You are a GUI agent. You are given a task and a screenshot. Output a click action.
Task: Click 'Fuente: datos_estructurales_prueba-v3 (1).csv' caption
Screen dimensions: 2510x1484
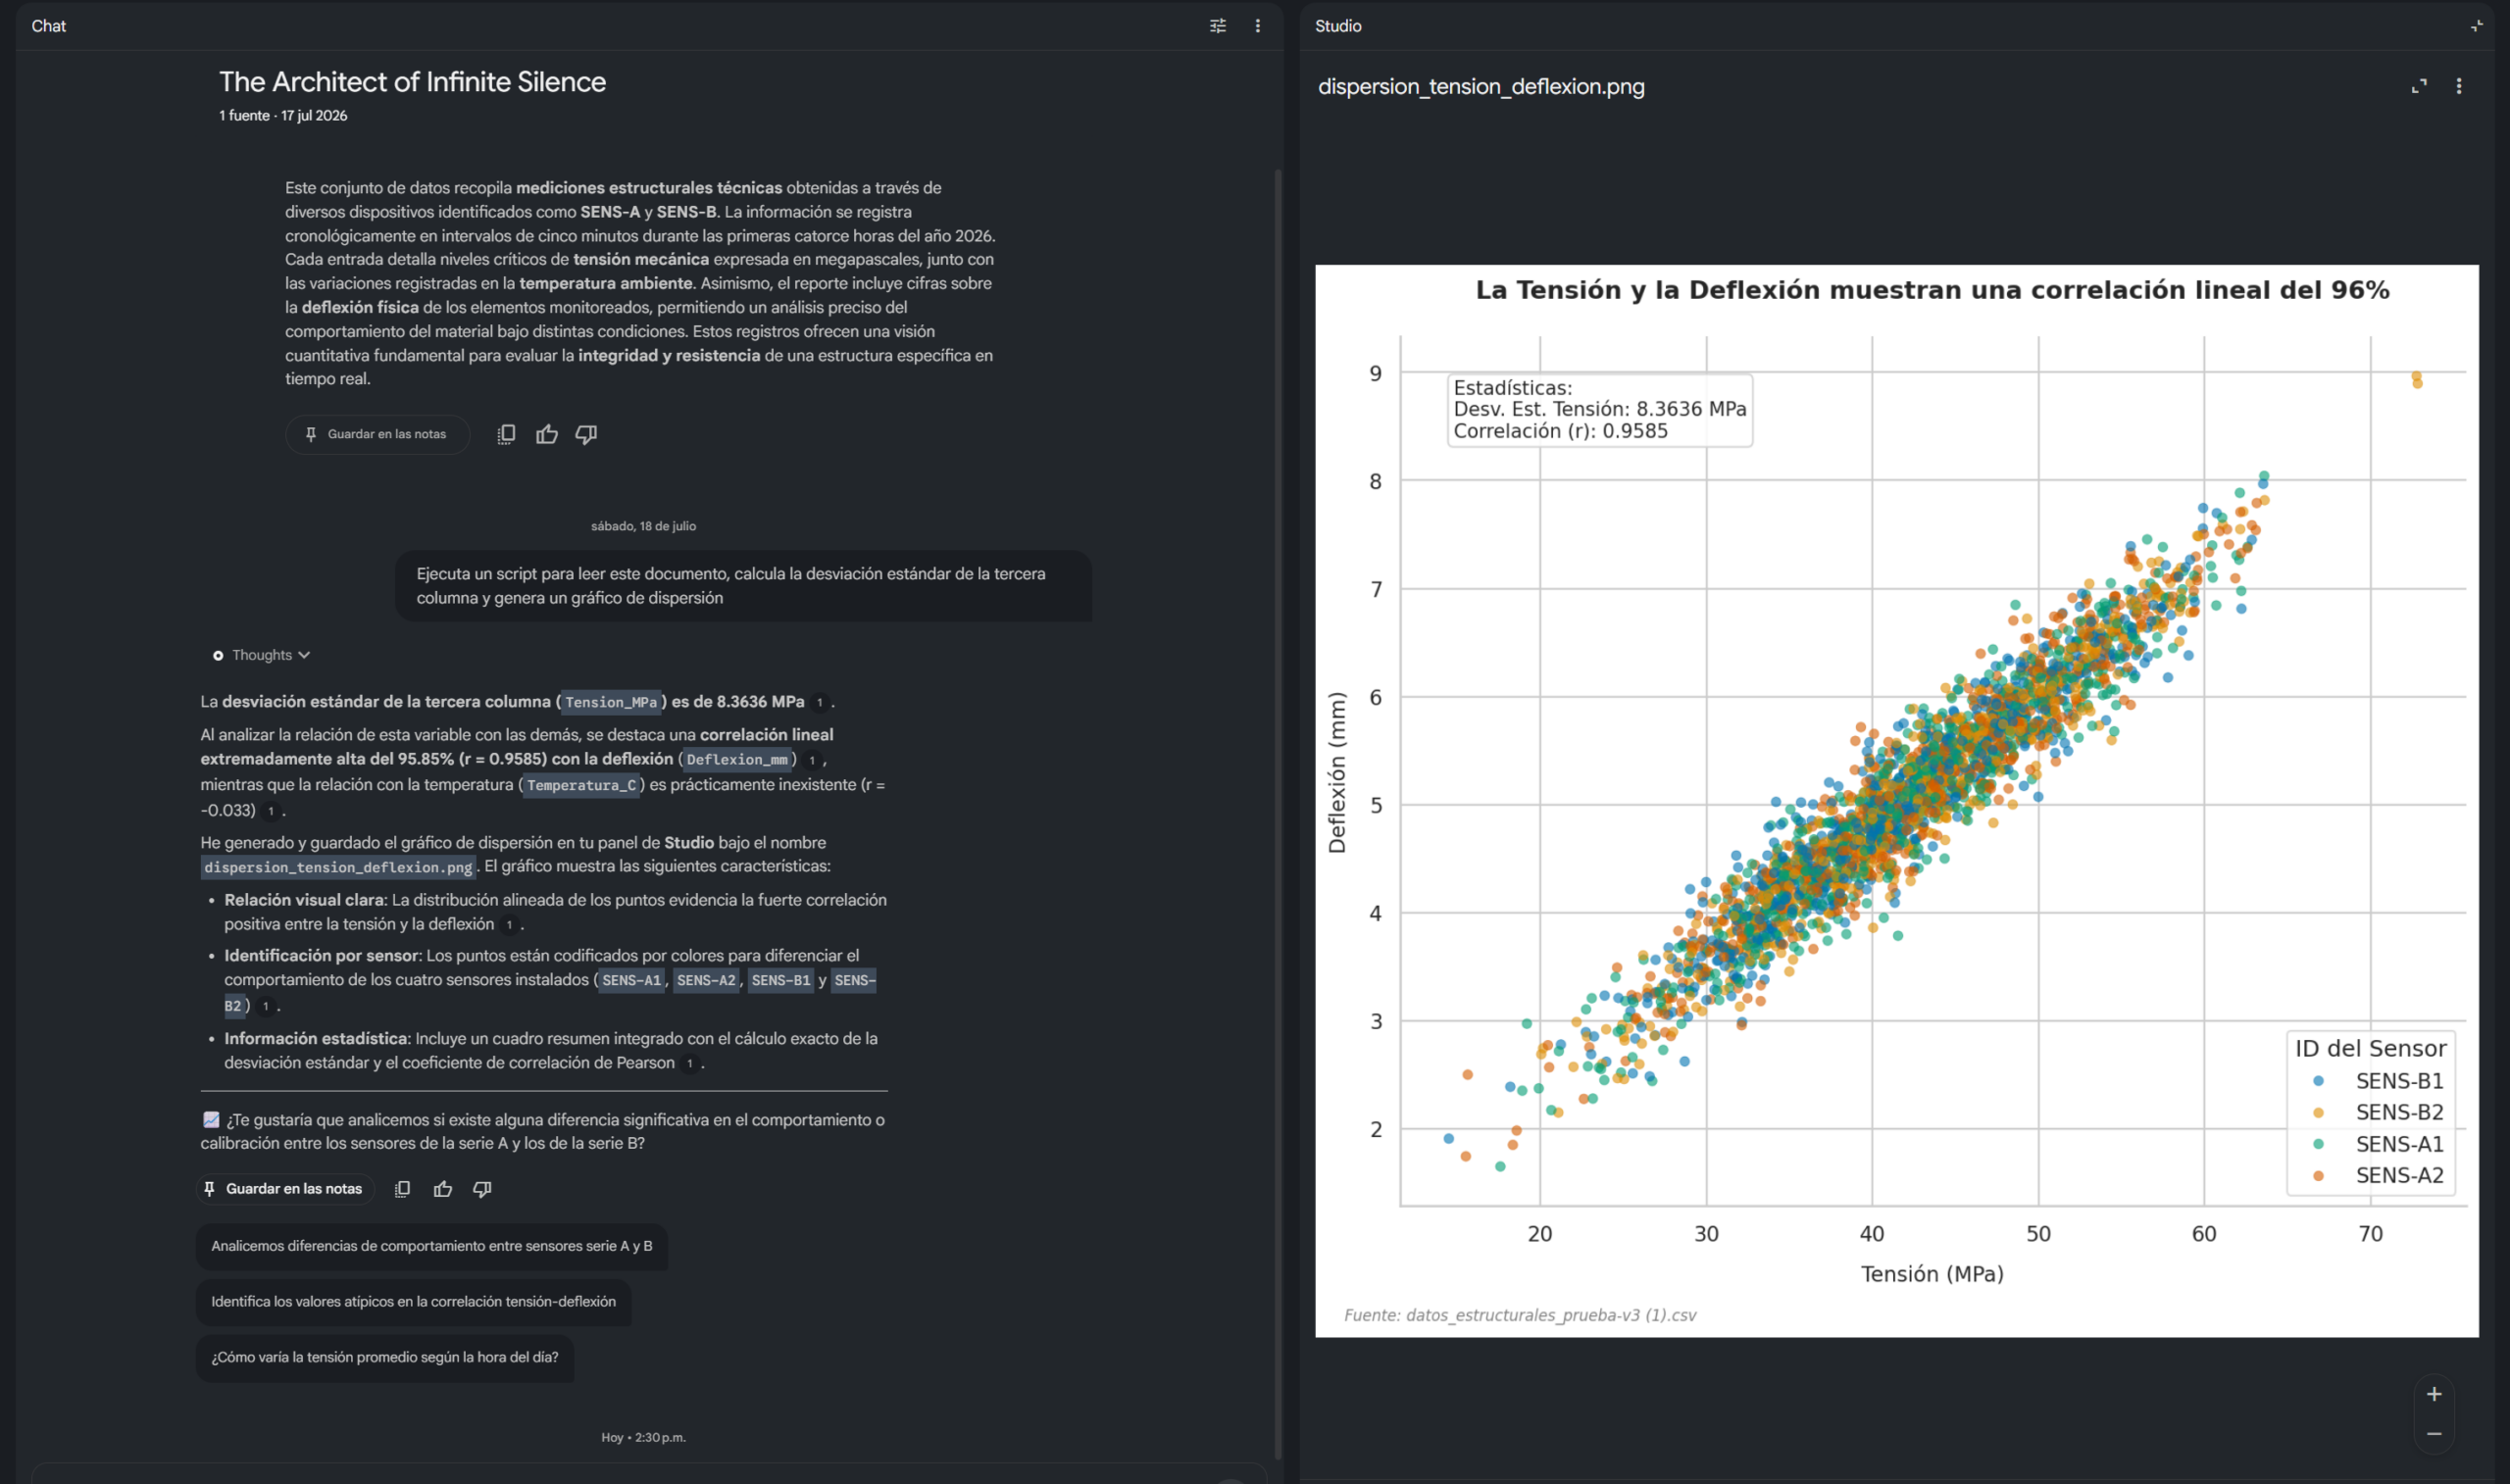(1519, 1315)
